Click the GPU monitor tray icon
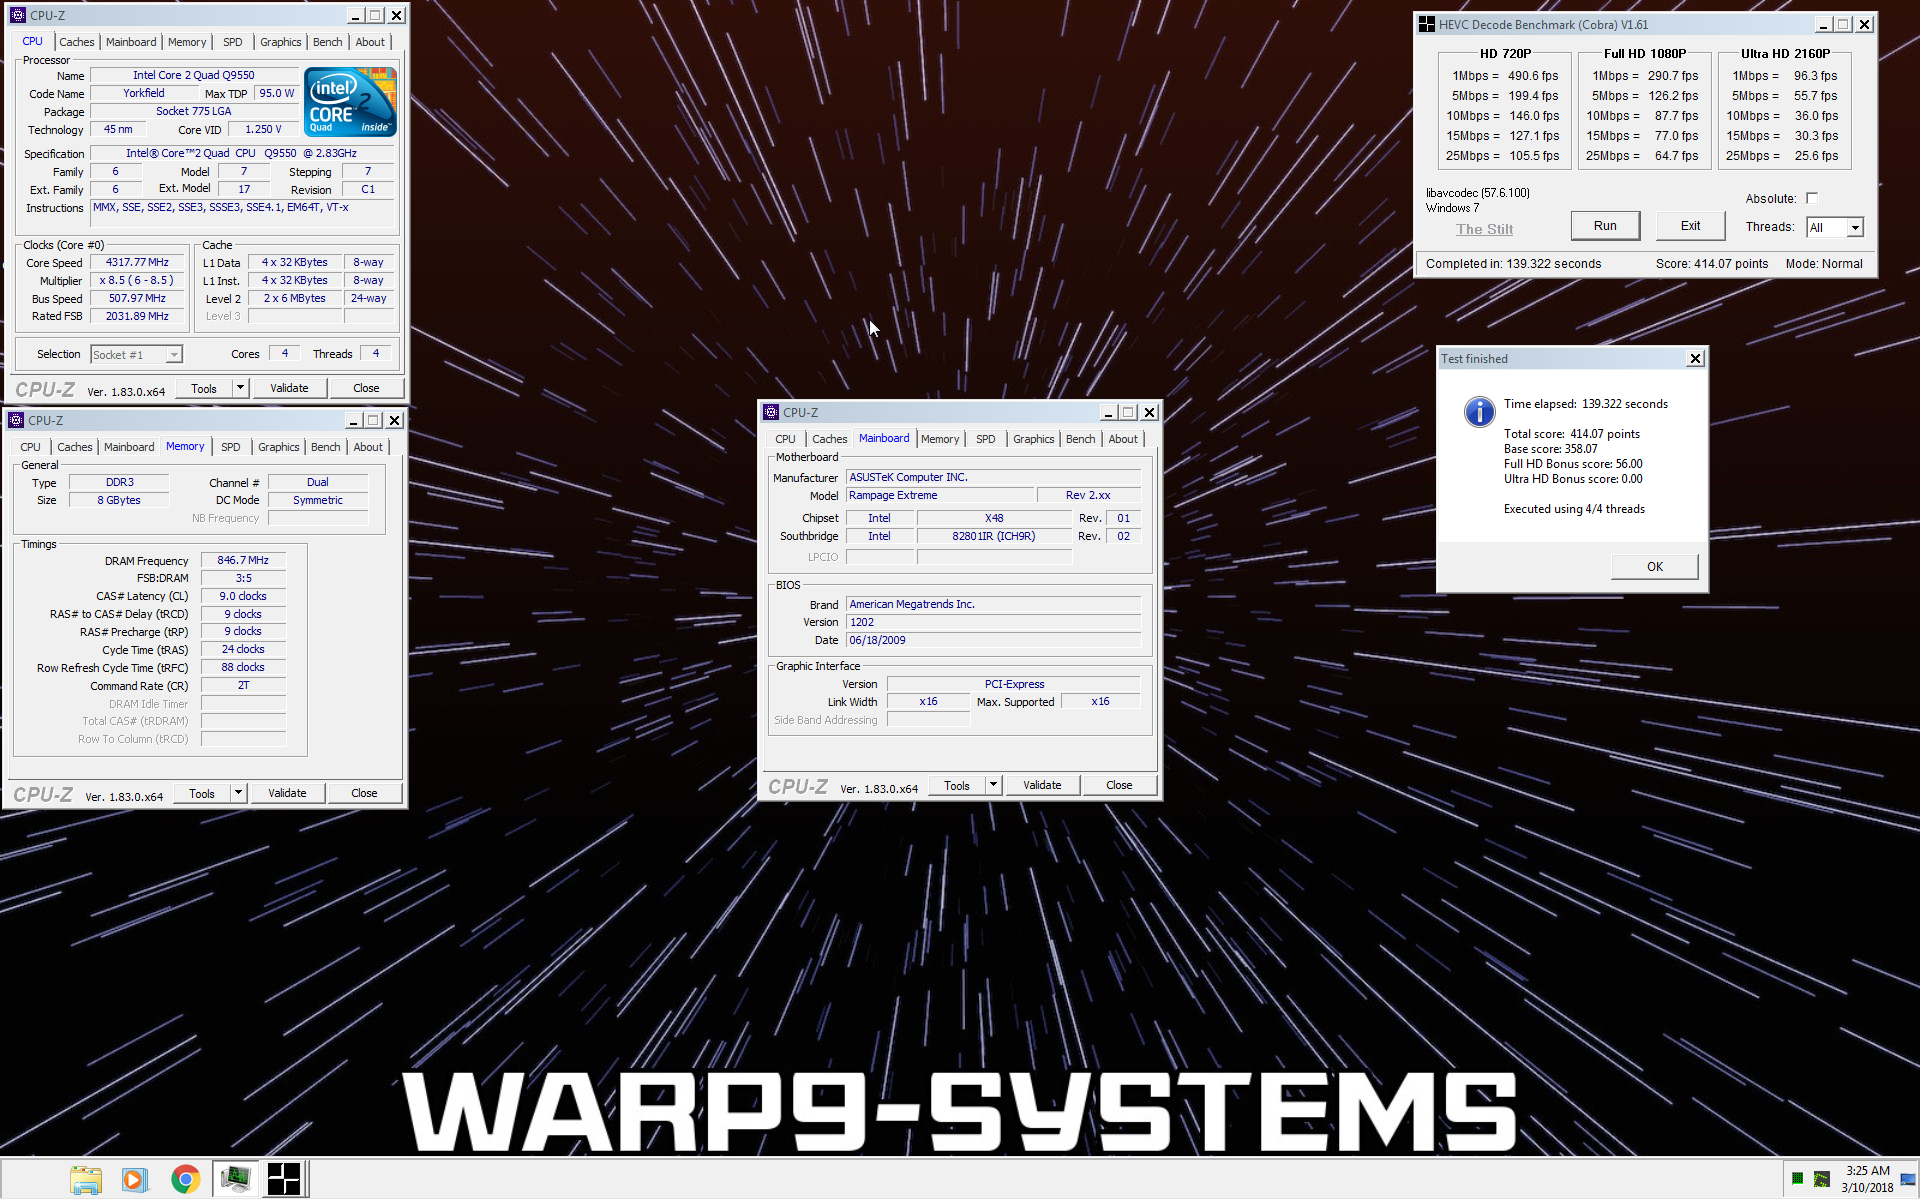This screenshot has height=1200, width=1920. pos(1822,1179)
